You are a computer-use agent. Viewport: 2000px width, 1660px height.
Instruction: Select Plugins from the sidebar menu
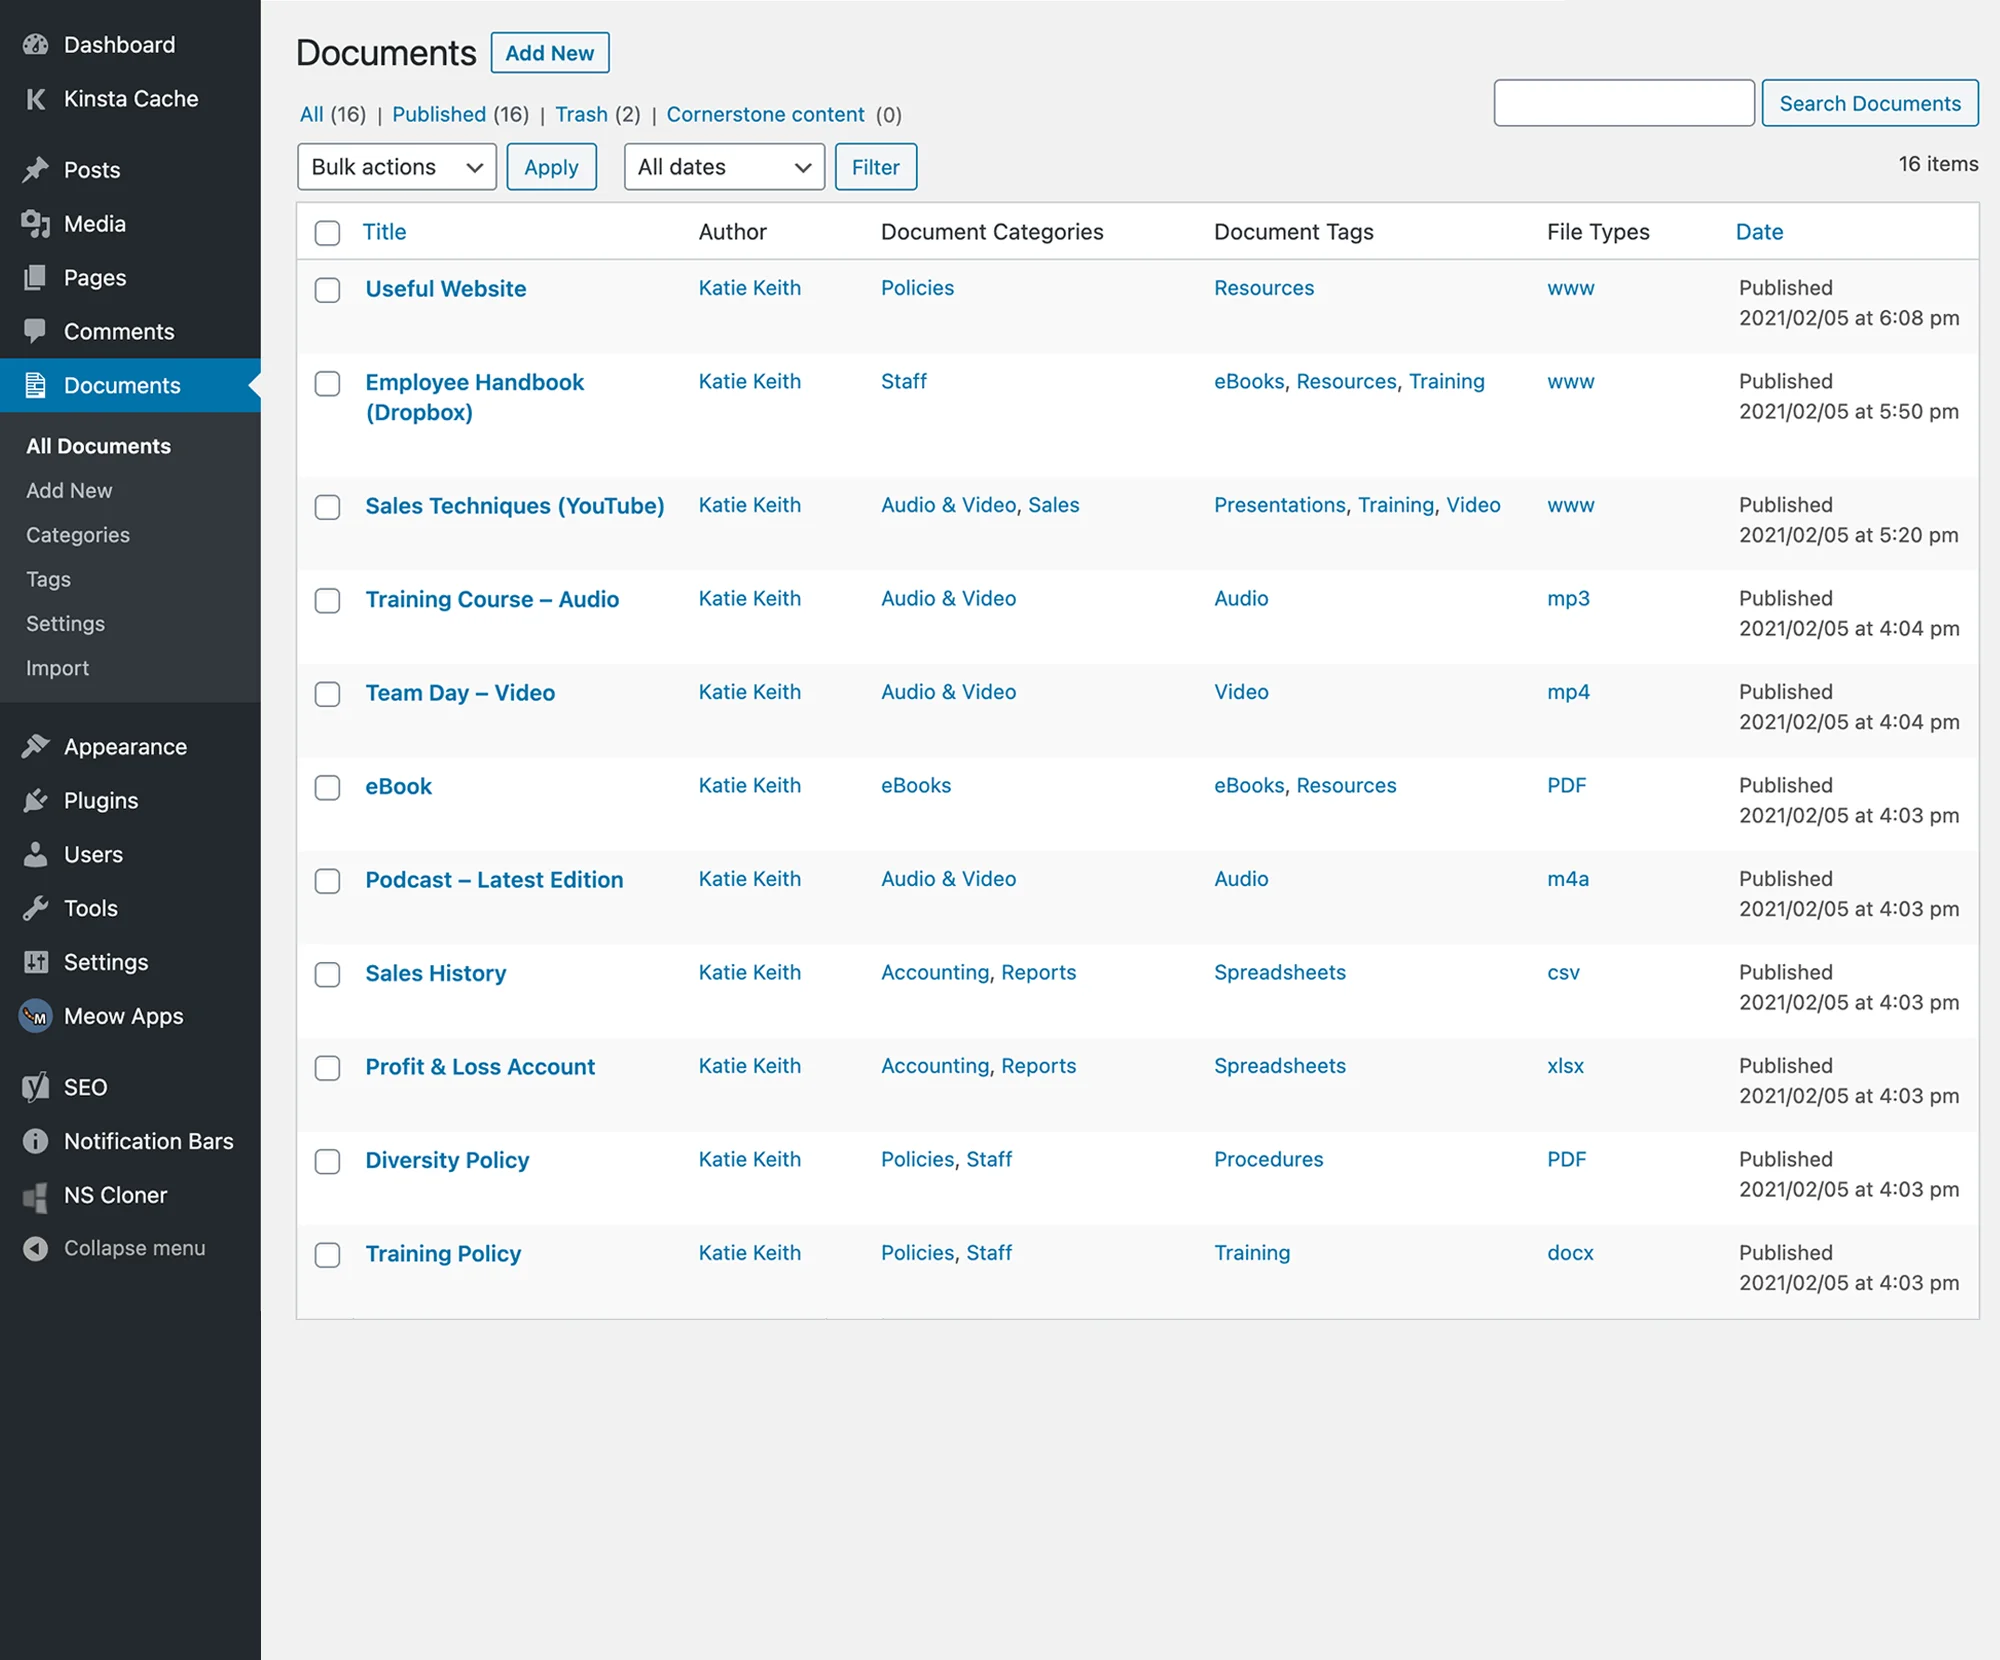37,800
